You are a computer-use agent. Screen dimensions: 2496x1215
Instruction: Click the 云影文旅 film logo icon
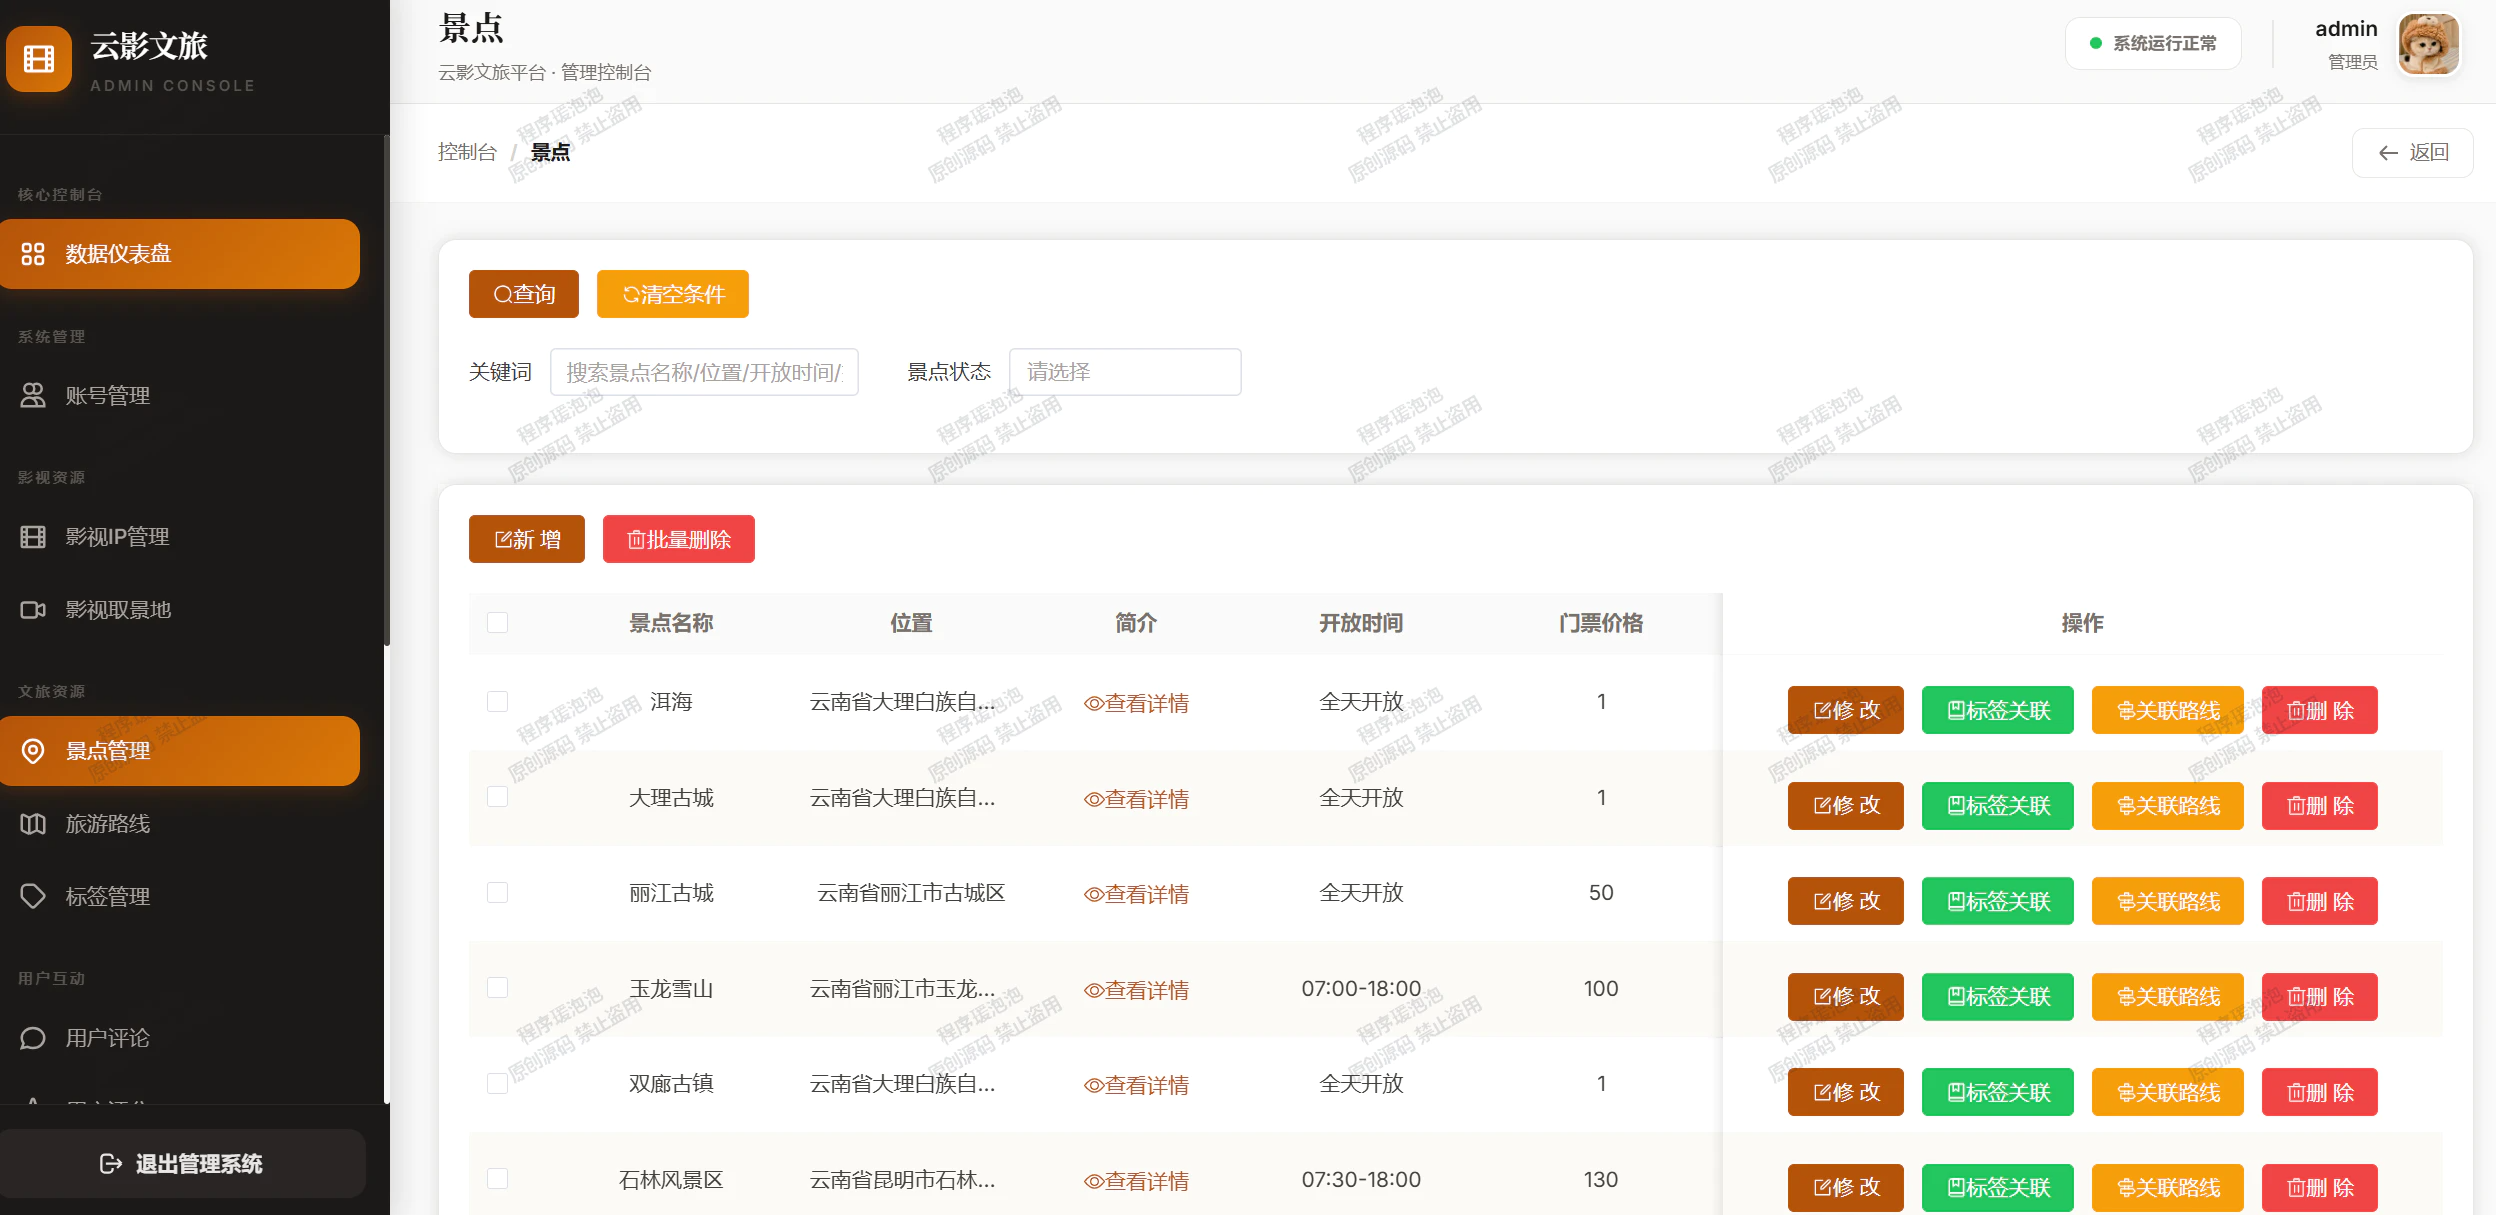point(39,59)
